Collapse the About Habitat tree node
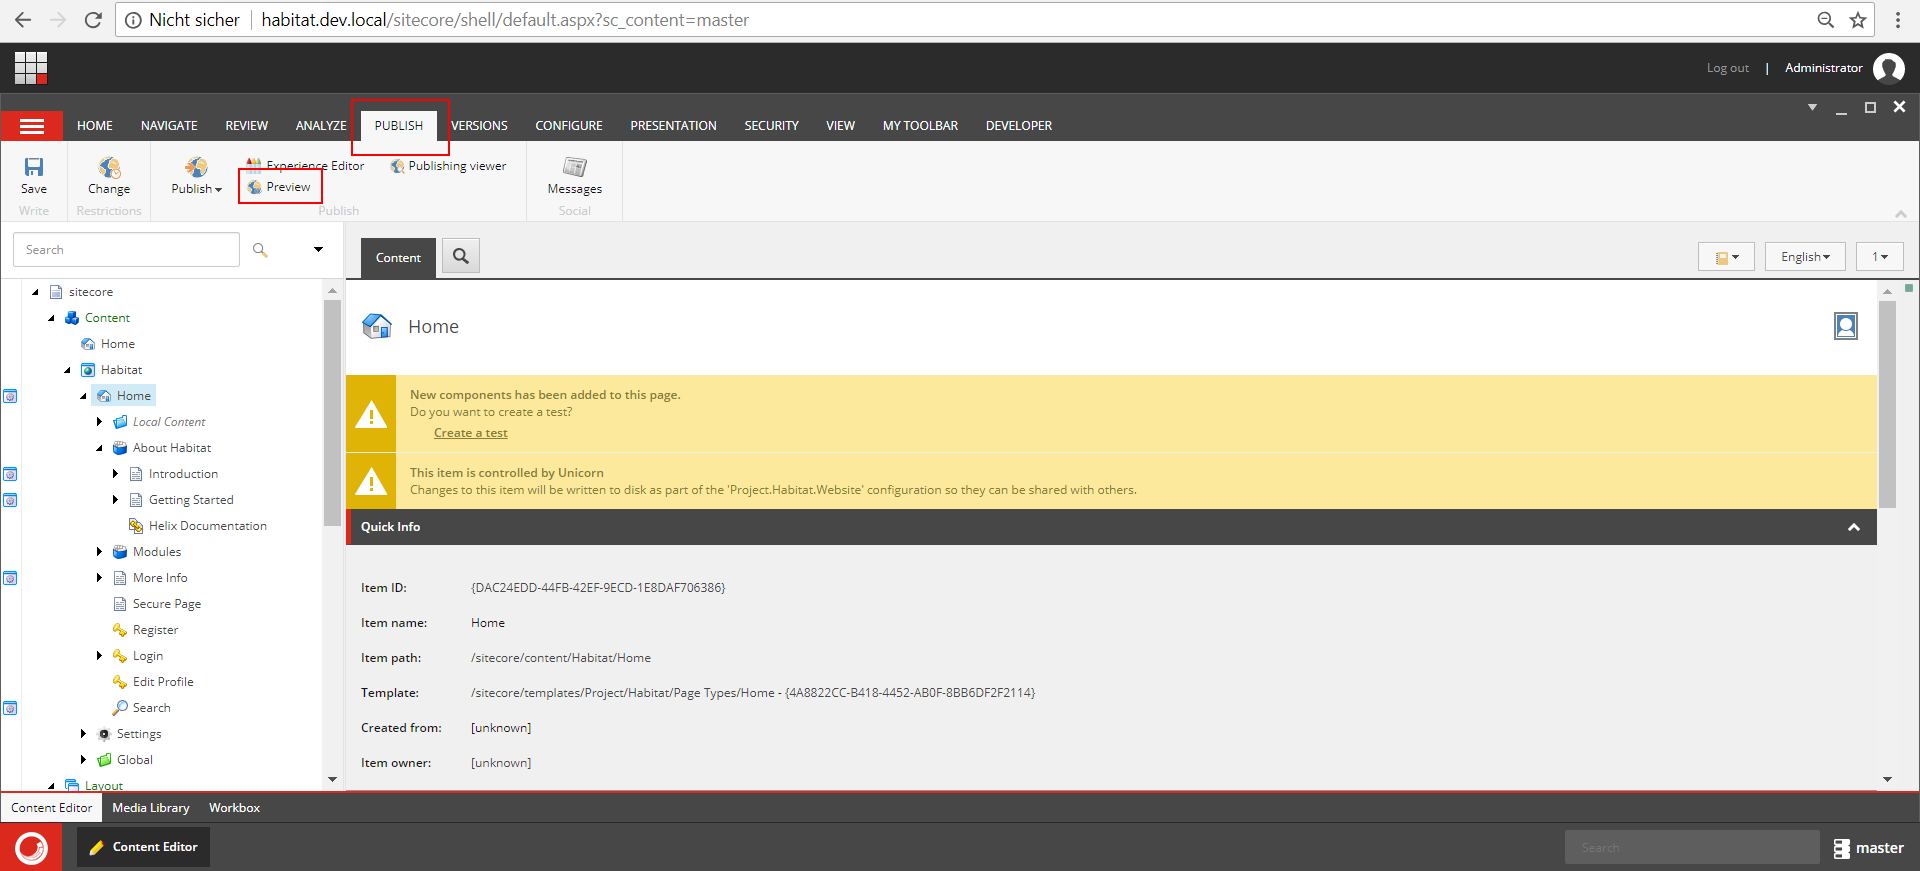The width and height of the screenshot is (1920, 871). 99,448
